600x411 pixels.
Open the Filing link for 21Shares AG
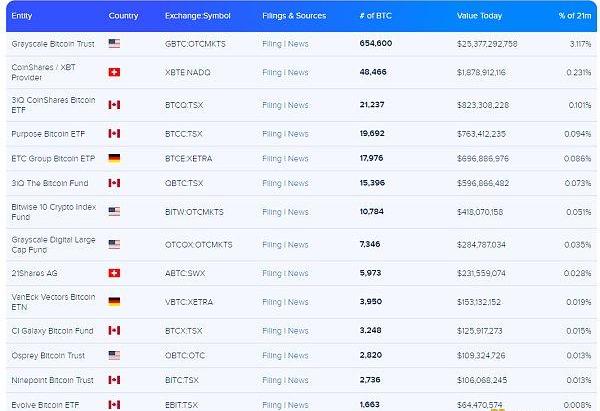(x=271, y=273)
